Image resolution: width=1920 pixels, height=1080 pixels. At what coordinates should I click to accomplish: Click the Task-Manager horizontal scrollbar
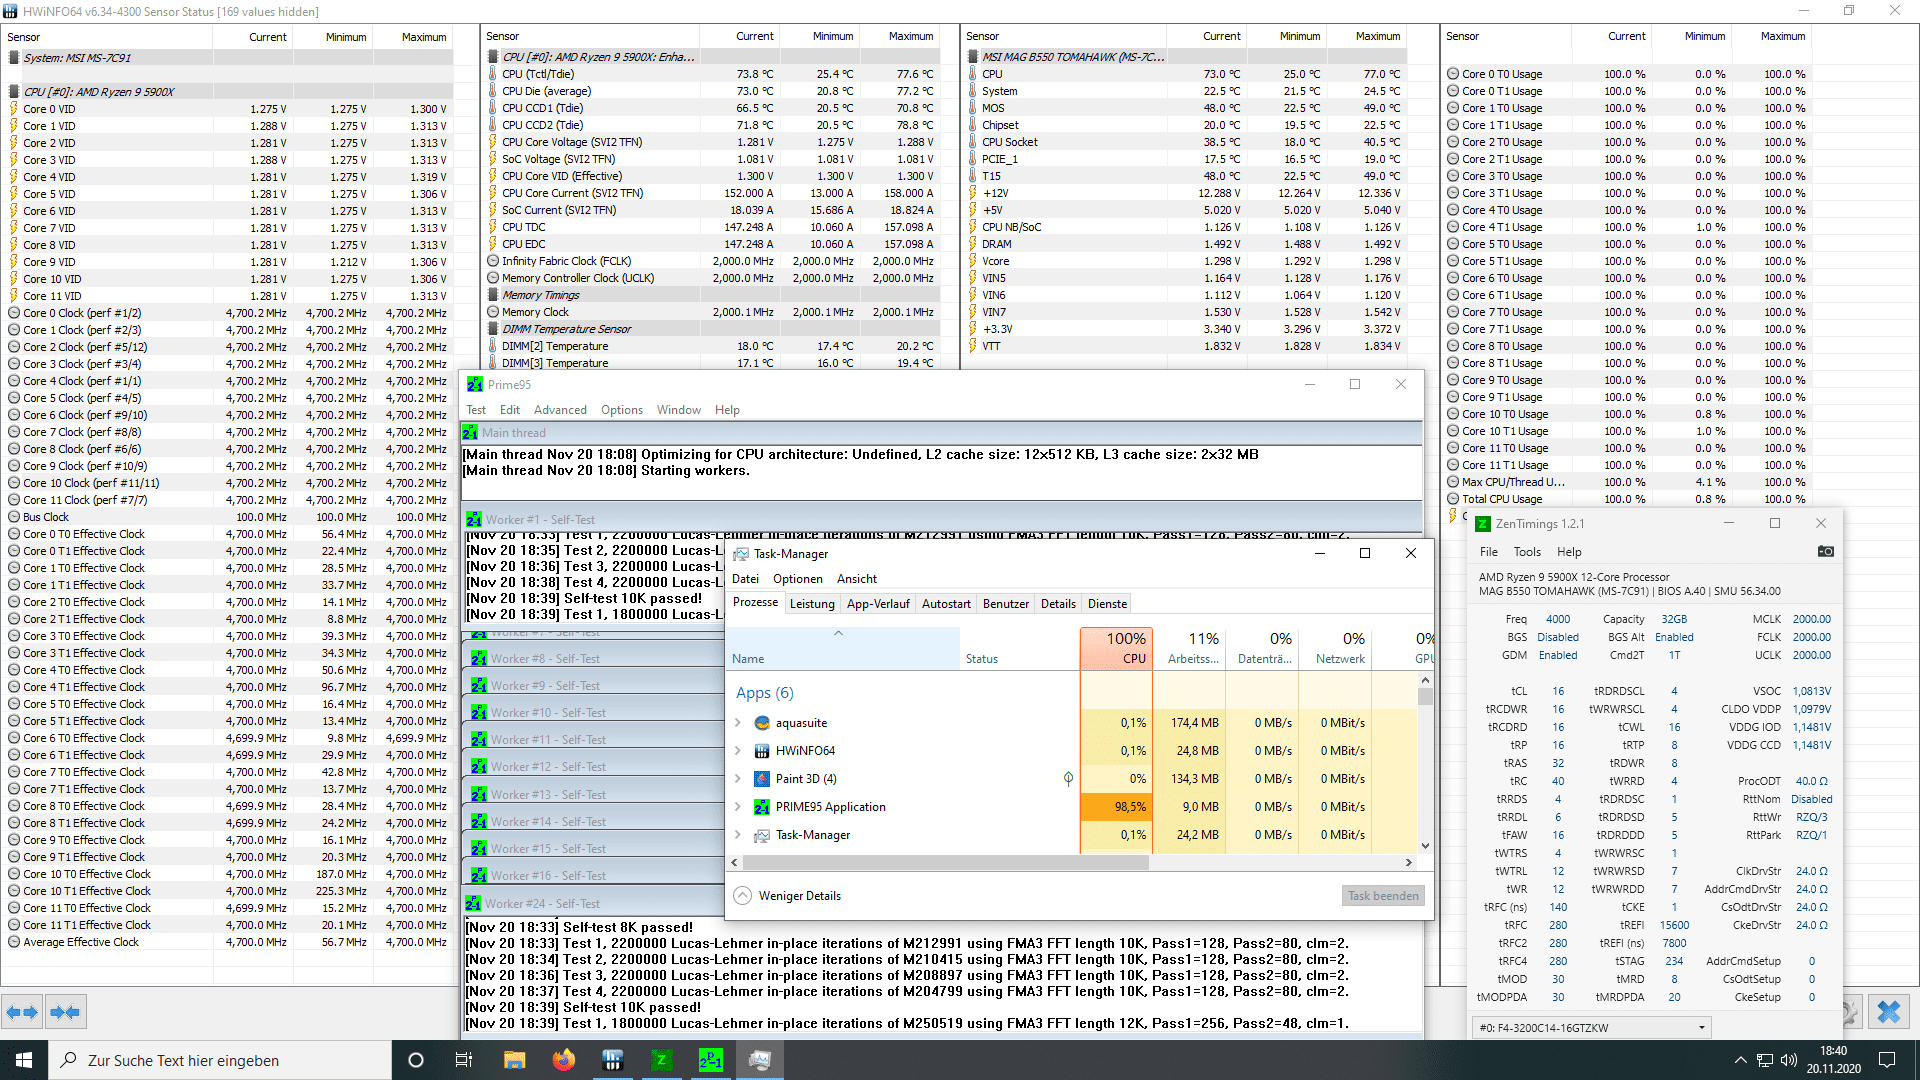945,862
